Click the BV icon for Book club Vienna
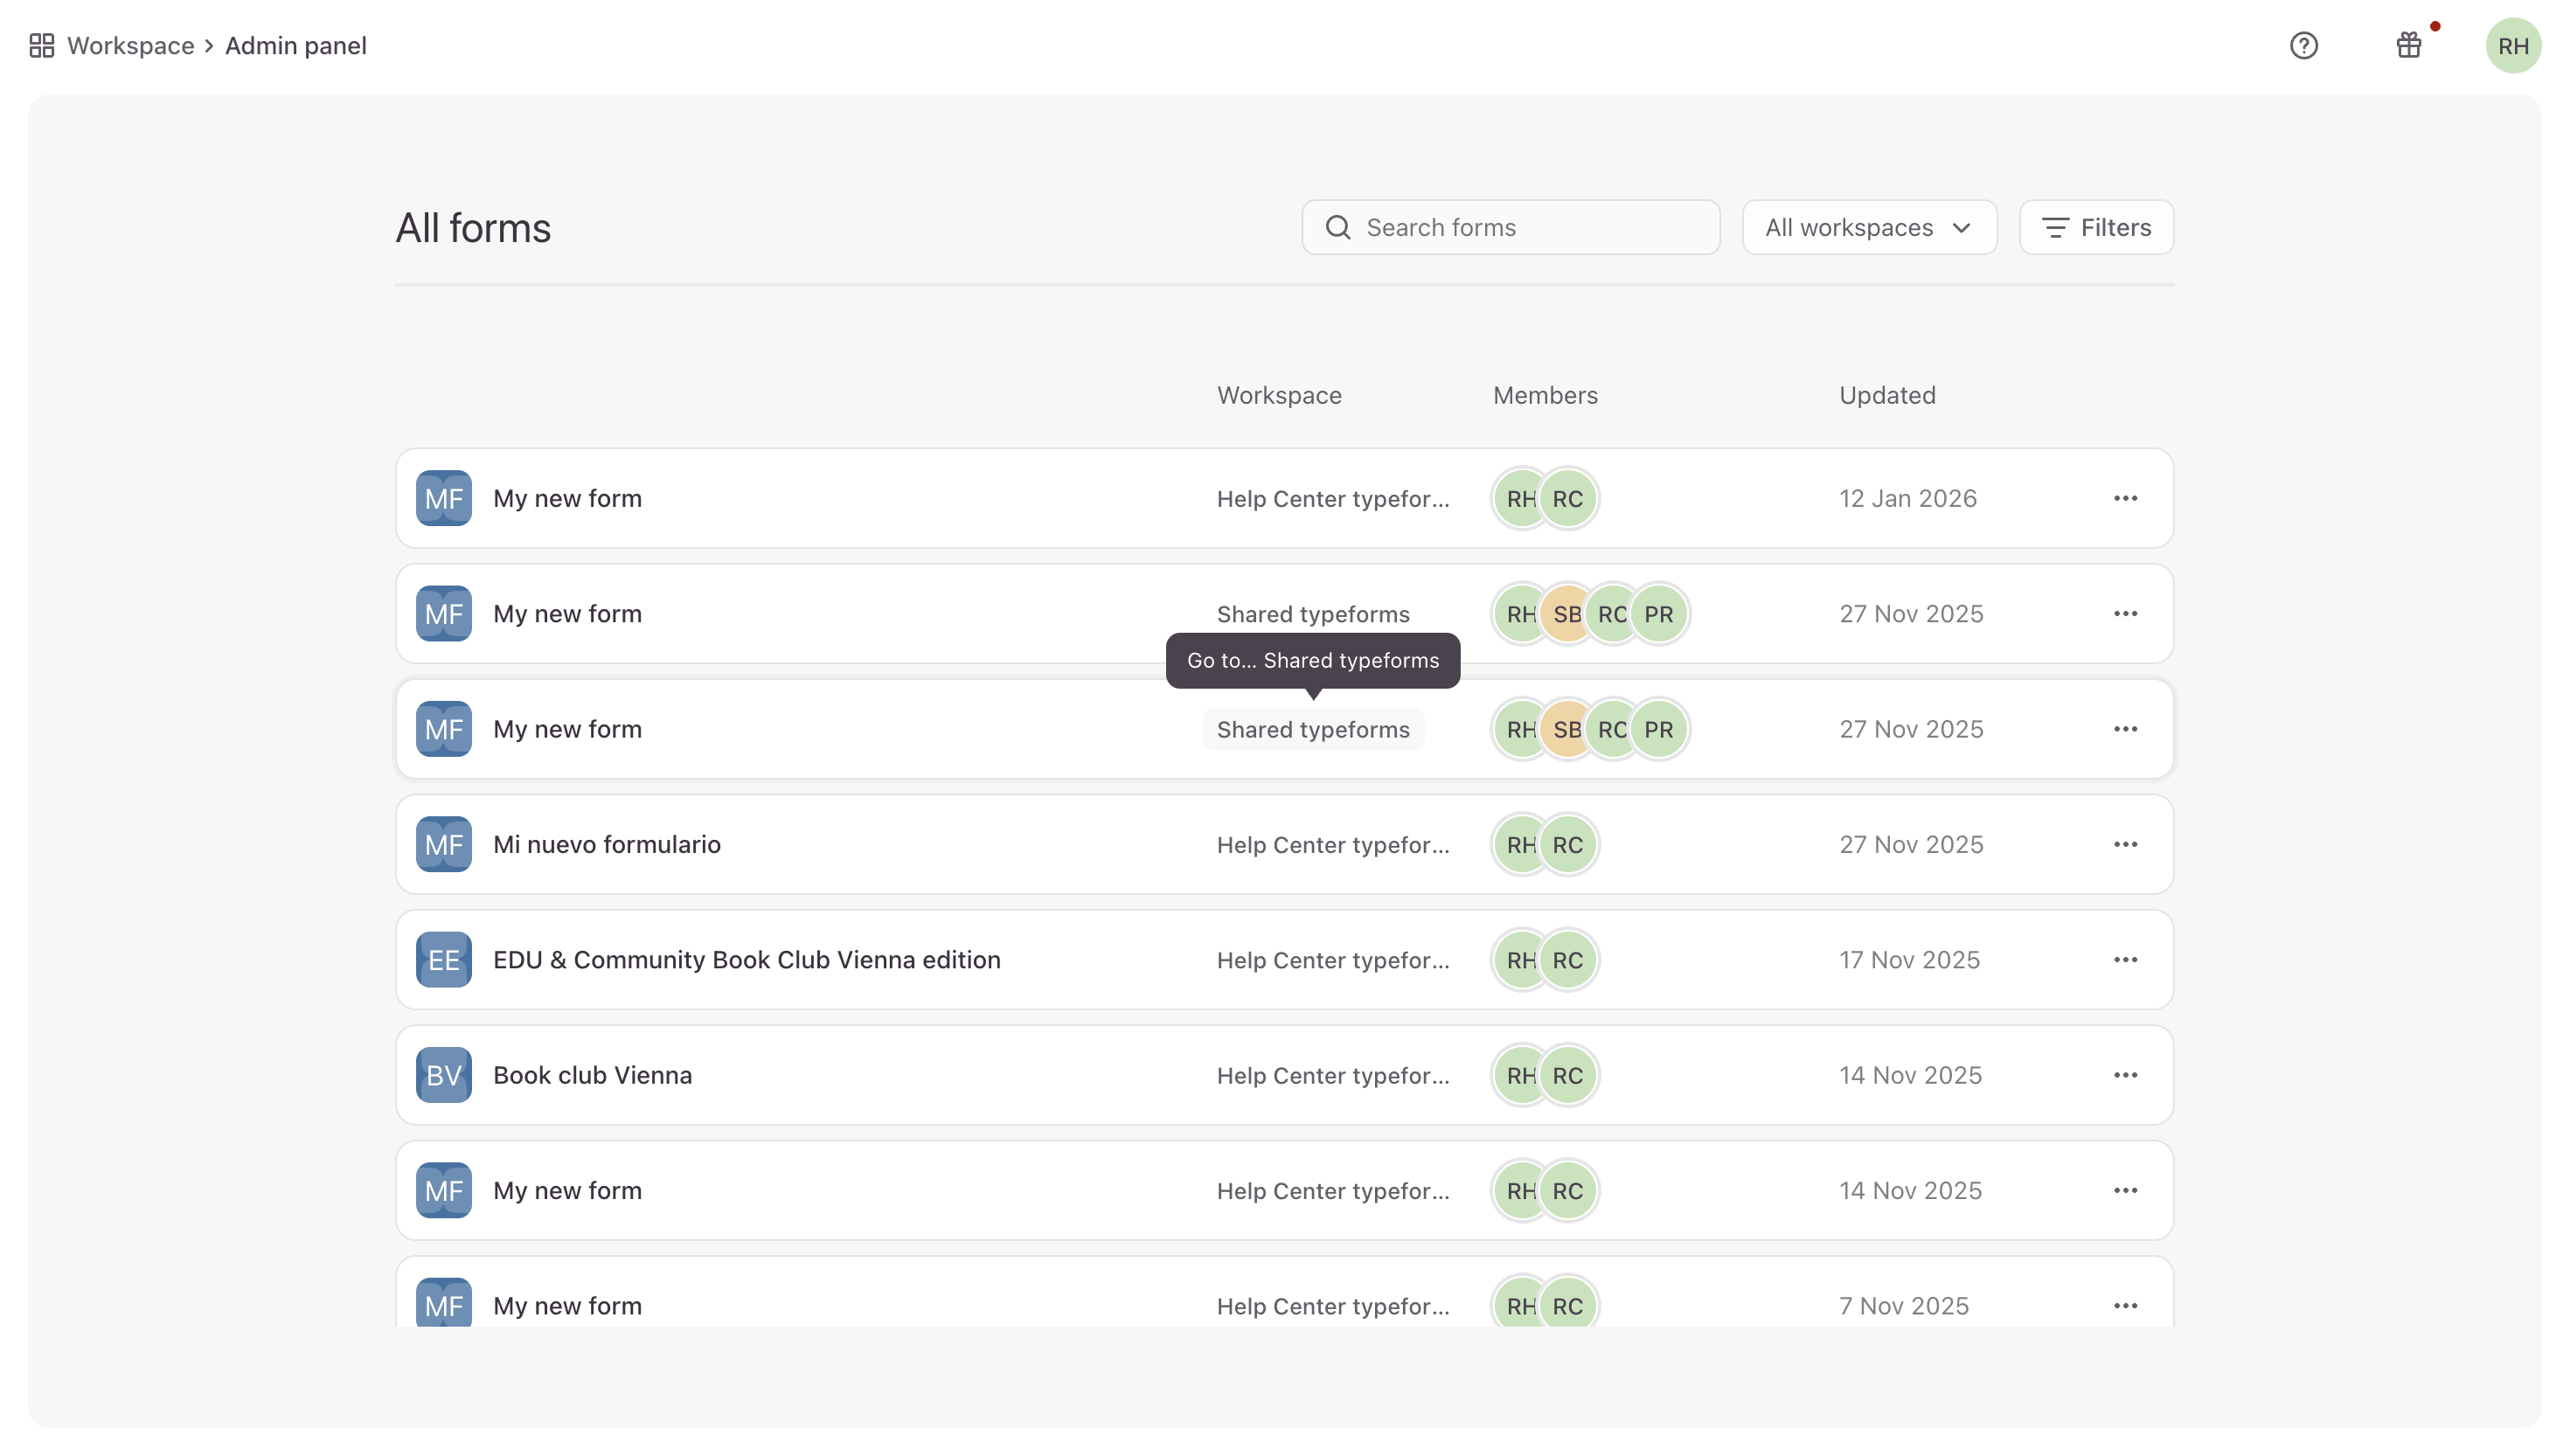The height and width of the screenshot is (1456, 2570). pos(443,1074)
